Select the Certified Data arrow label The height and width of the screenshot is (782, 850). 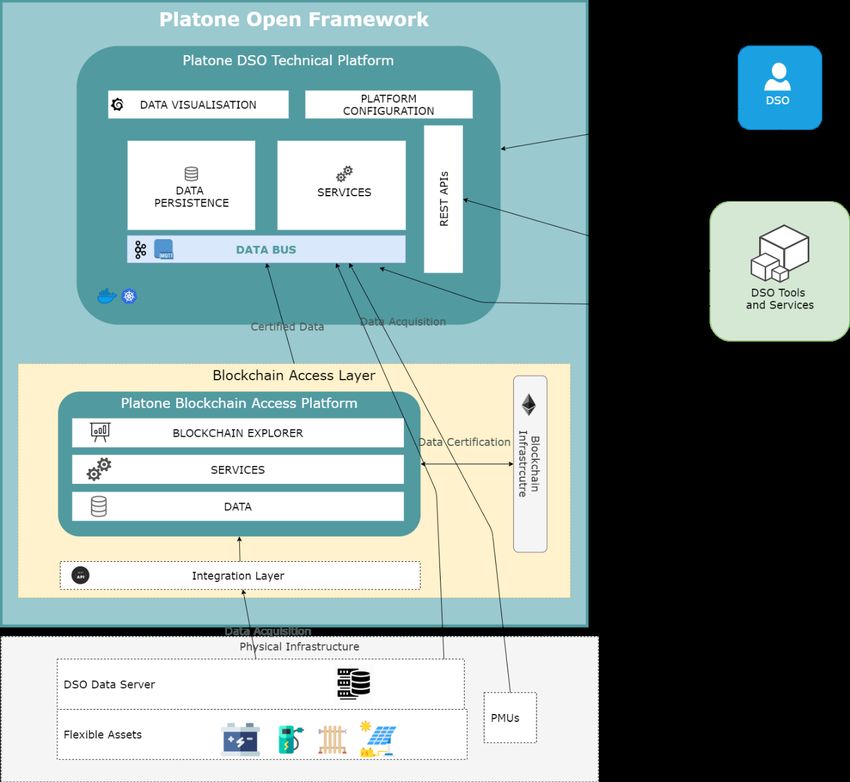(287, 327)
